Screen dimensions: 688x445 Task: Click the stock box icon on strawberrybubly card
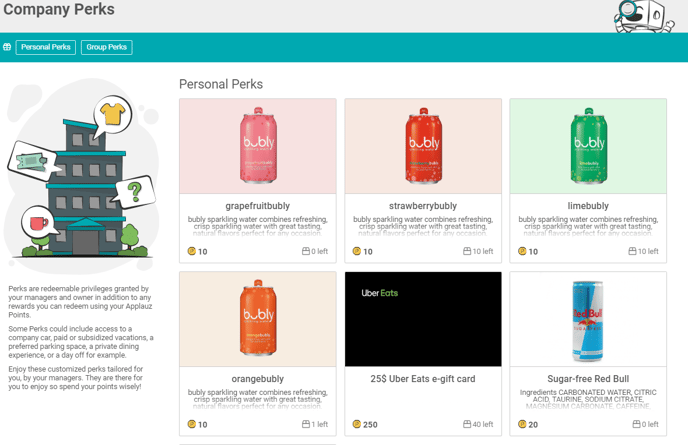pyautogui.click(x=467, y=252)
